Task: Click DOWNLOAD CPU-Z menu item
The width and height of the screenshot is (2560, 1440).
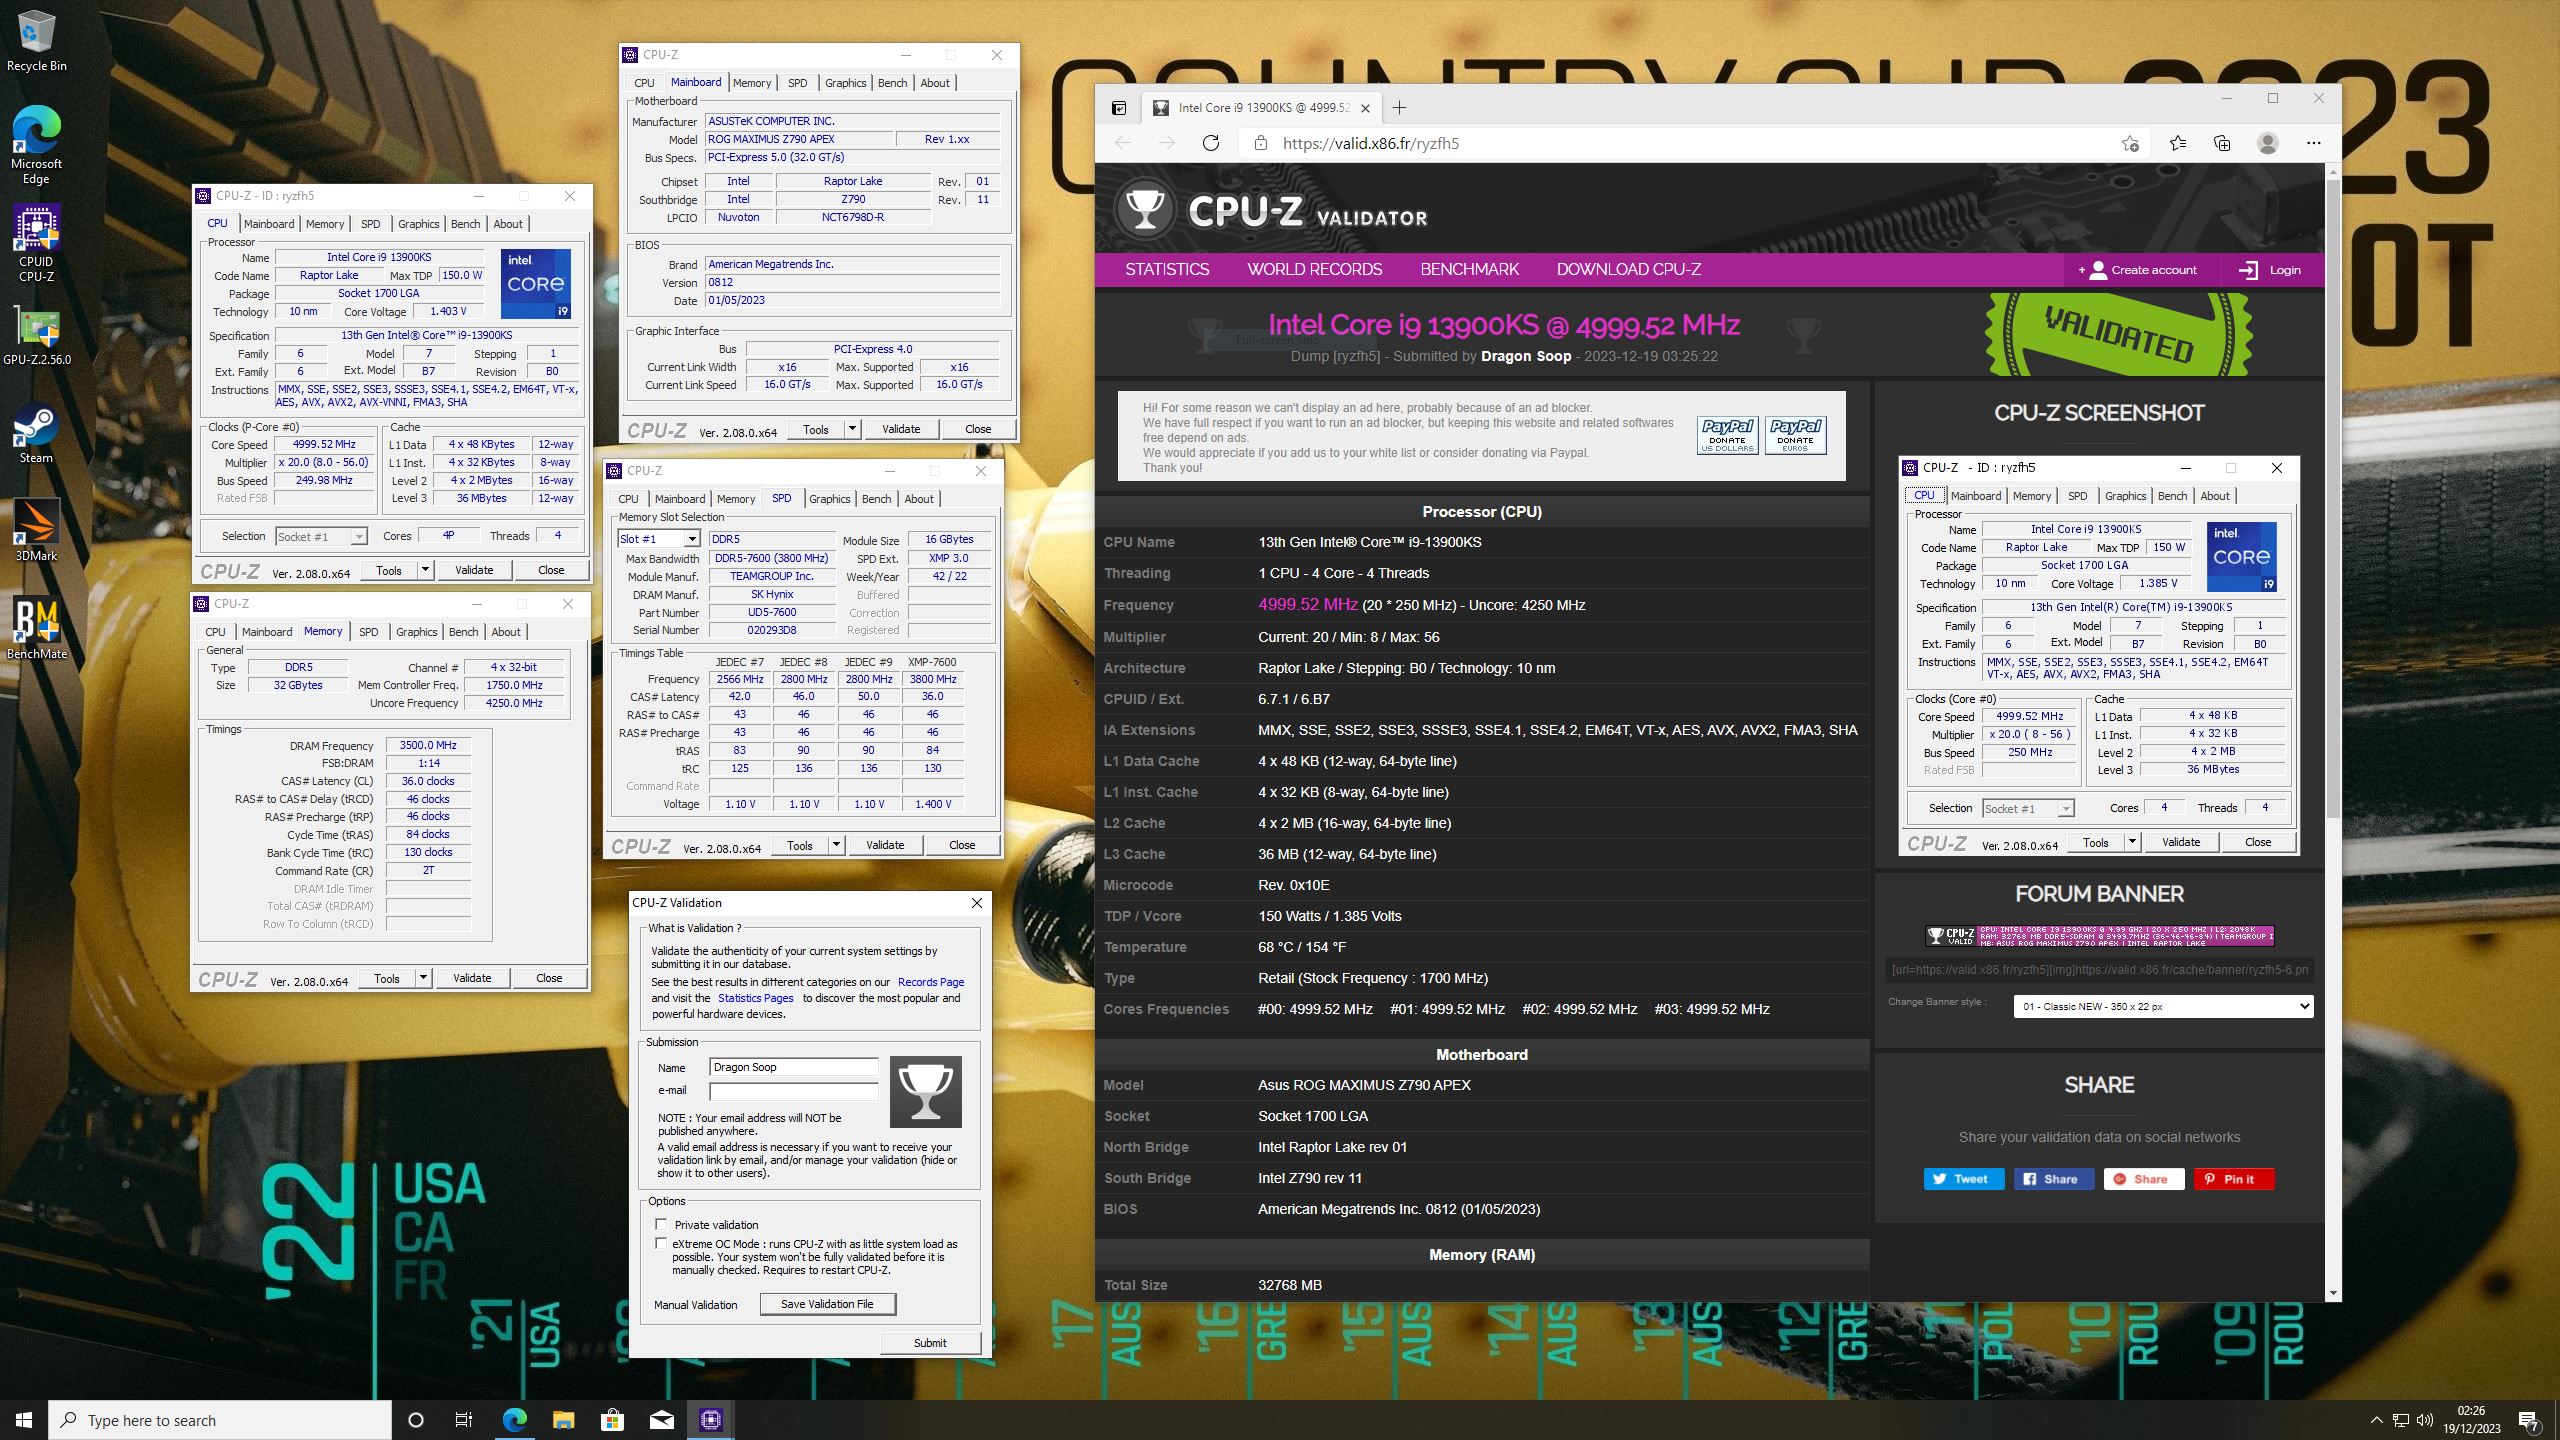Action: click(x=1628, y=269)
